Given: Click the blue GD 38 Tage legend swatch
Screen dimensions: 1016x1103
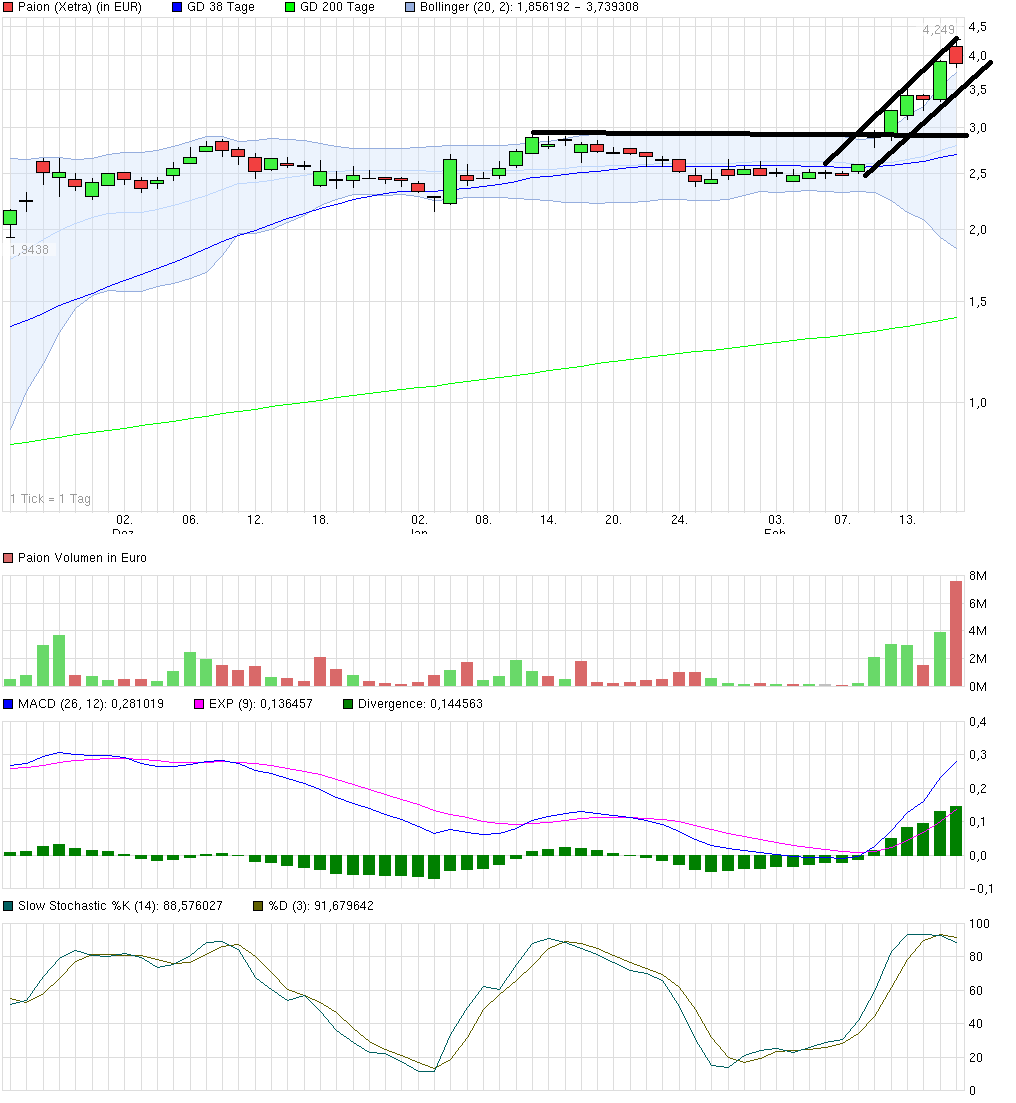Looking at the screenshot, I should [177, 7].
